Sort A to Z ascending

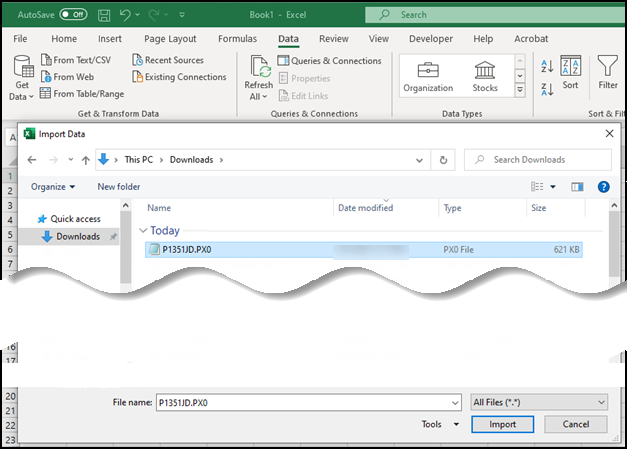[547, 66]
